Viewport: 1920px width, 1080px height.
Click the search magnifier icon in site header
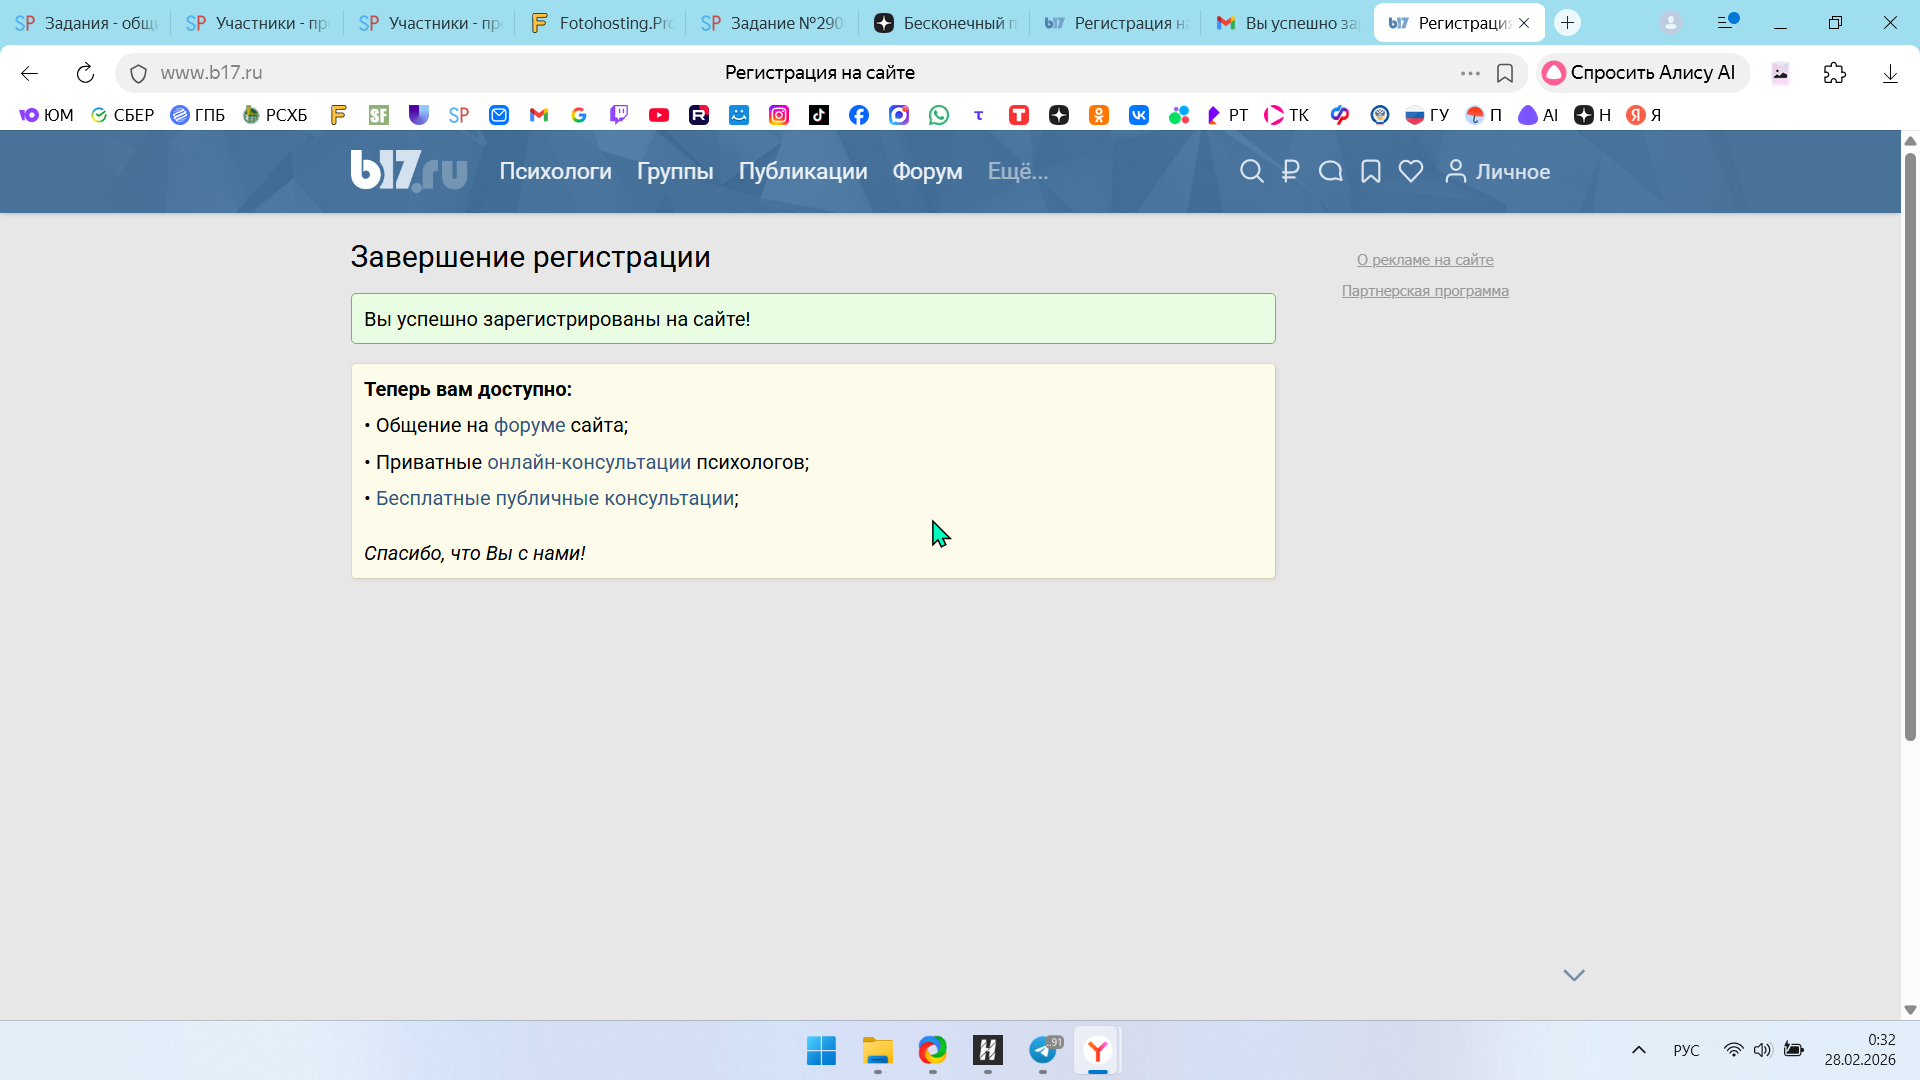[1251, 171]
